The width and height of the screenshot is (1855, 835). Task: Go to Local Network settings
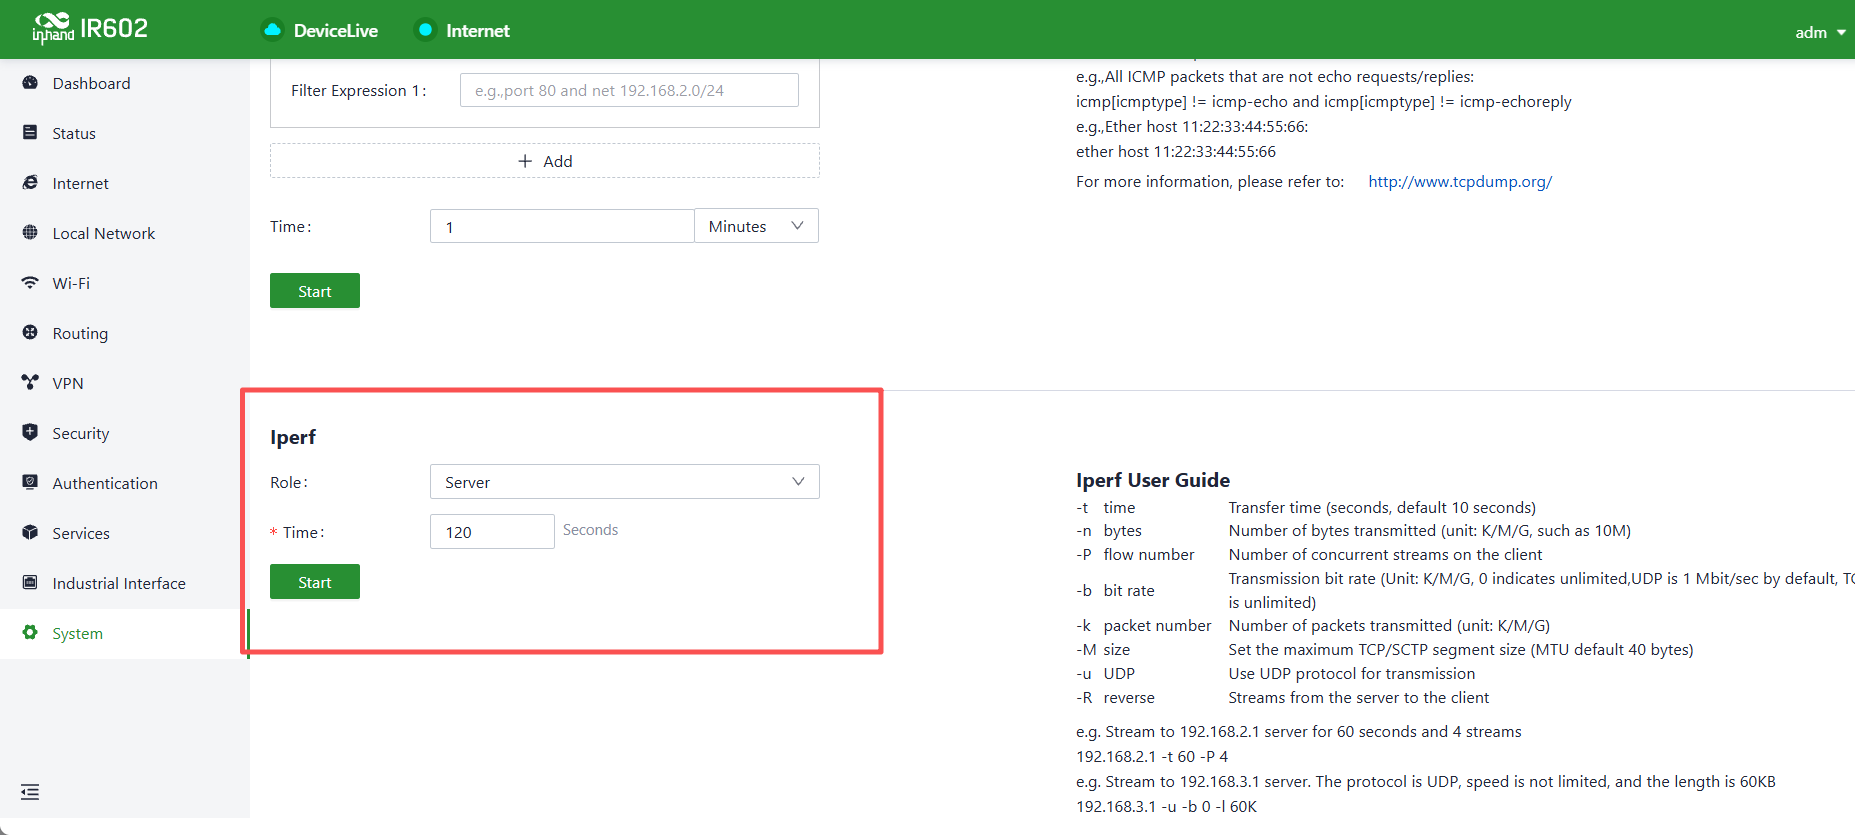(125, 233)
